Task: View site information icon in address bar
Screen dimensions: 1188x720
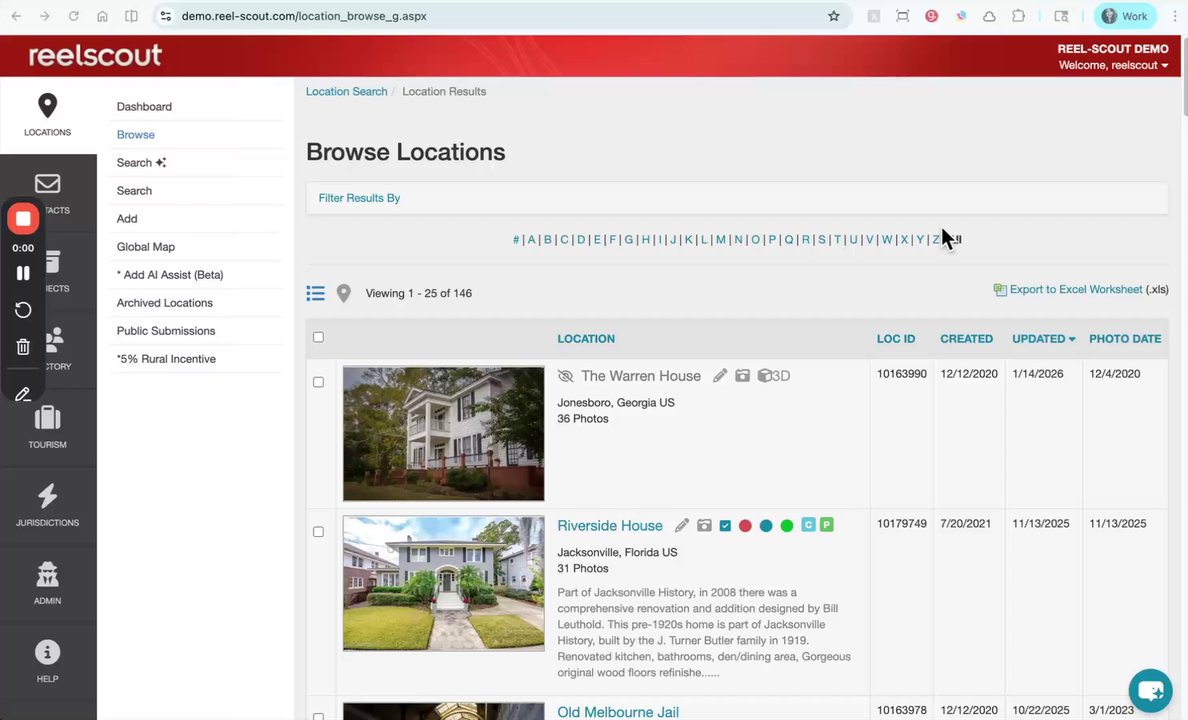Action: [x=166, y=16]
